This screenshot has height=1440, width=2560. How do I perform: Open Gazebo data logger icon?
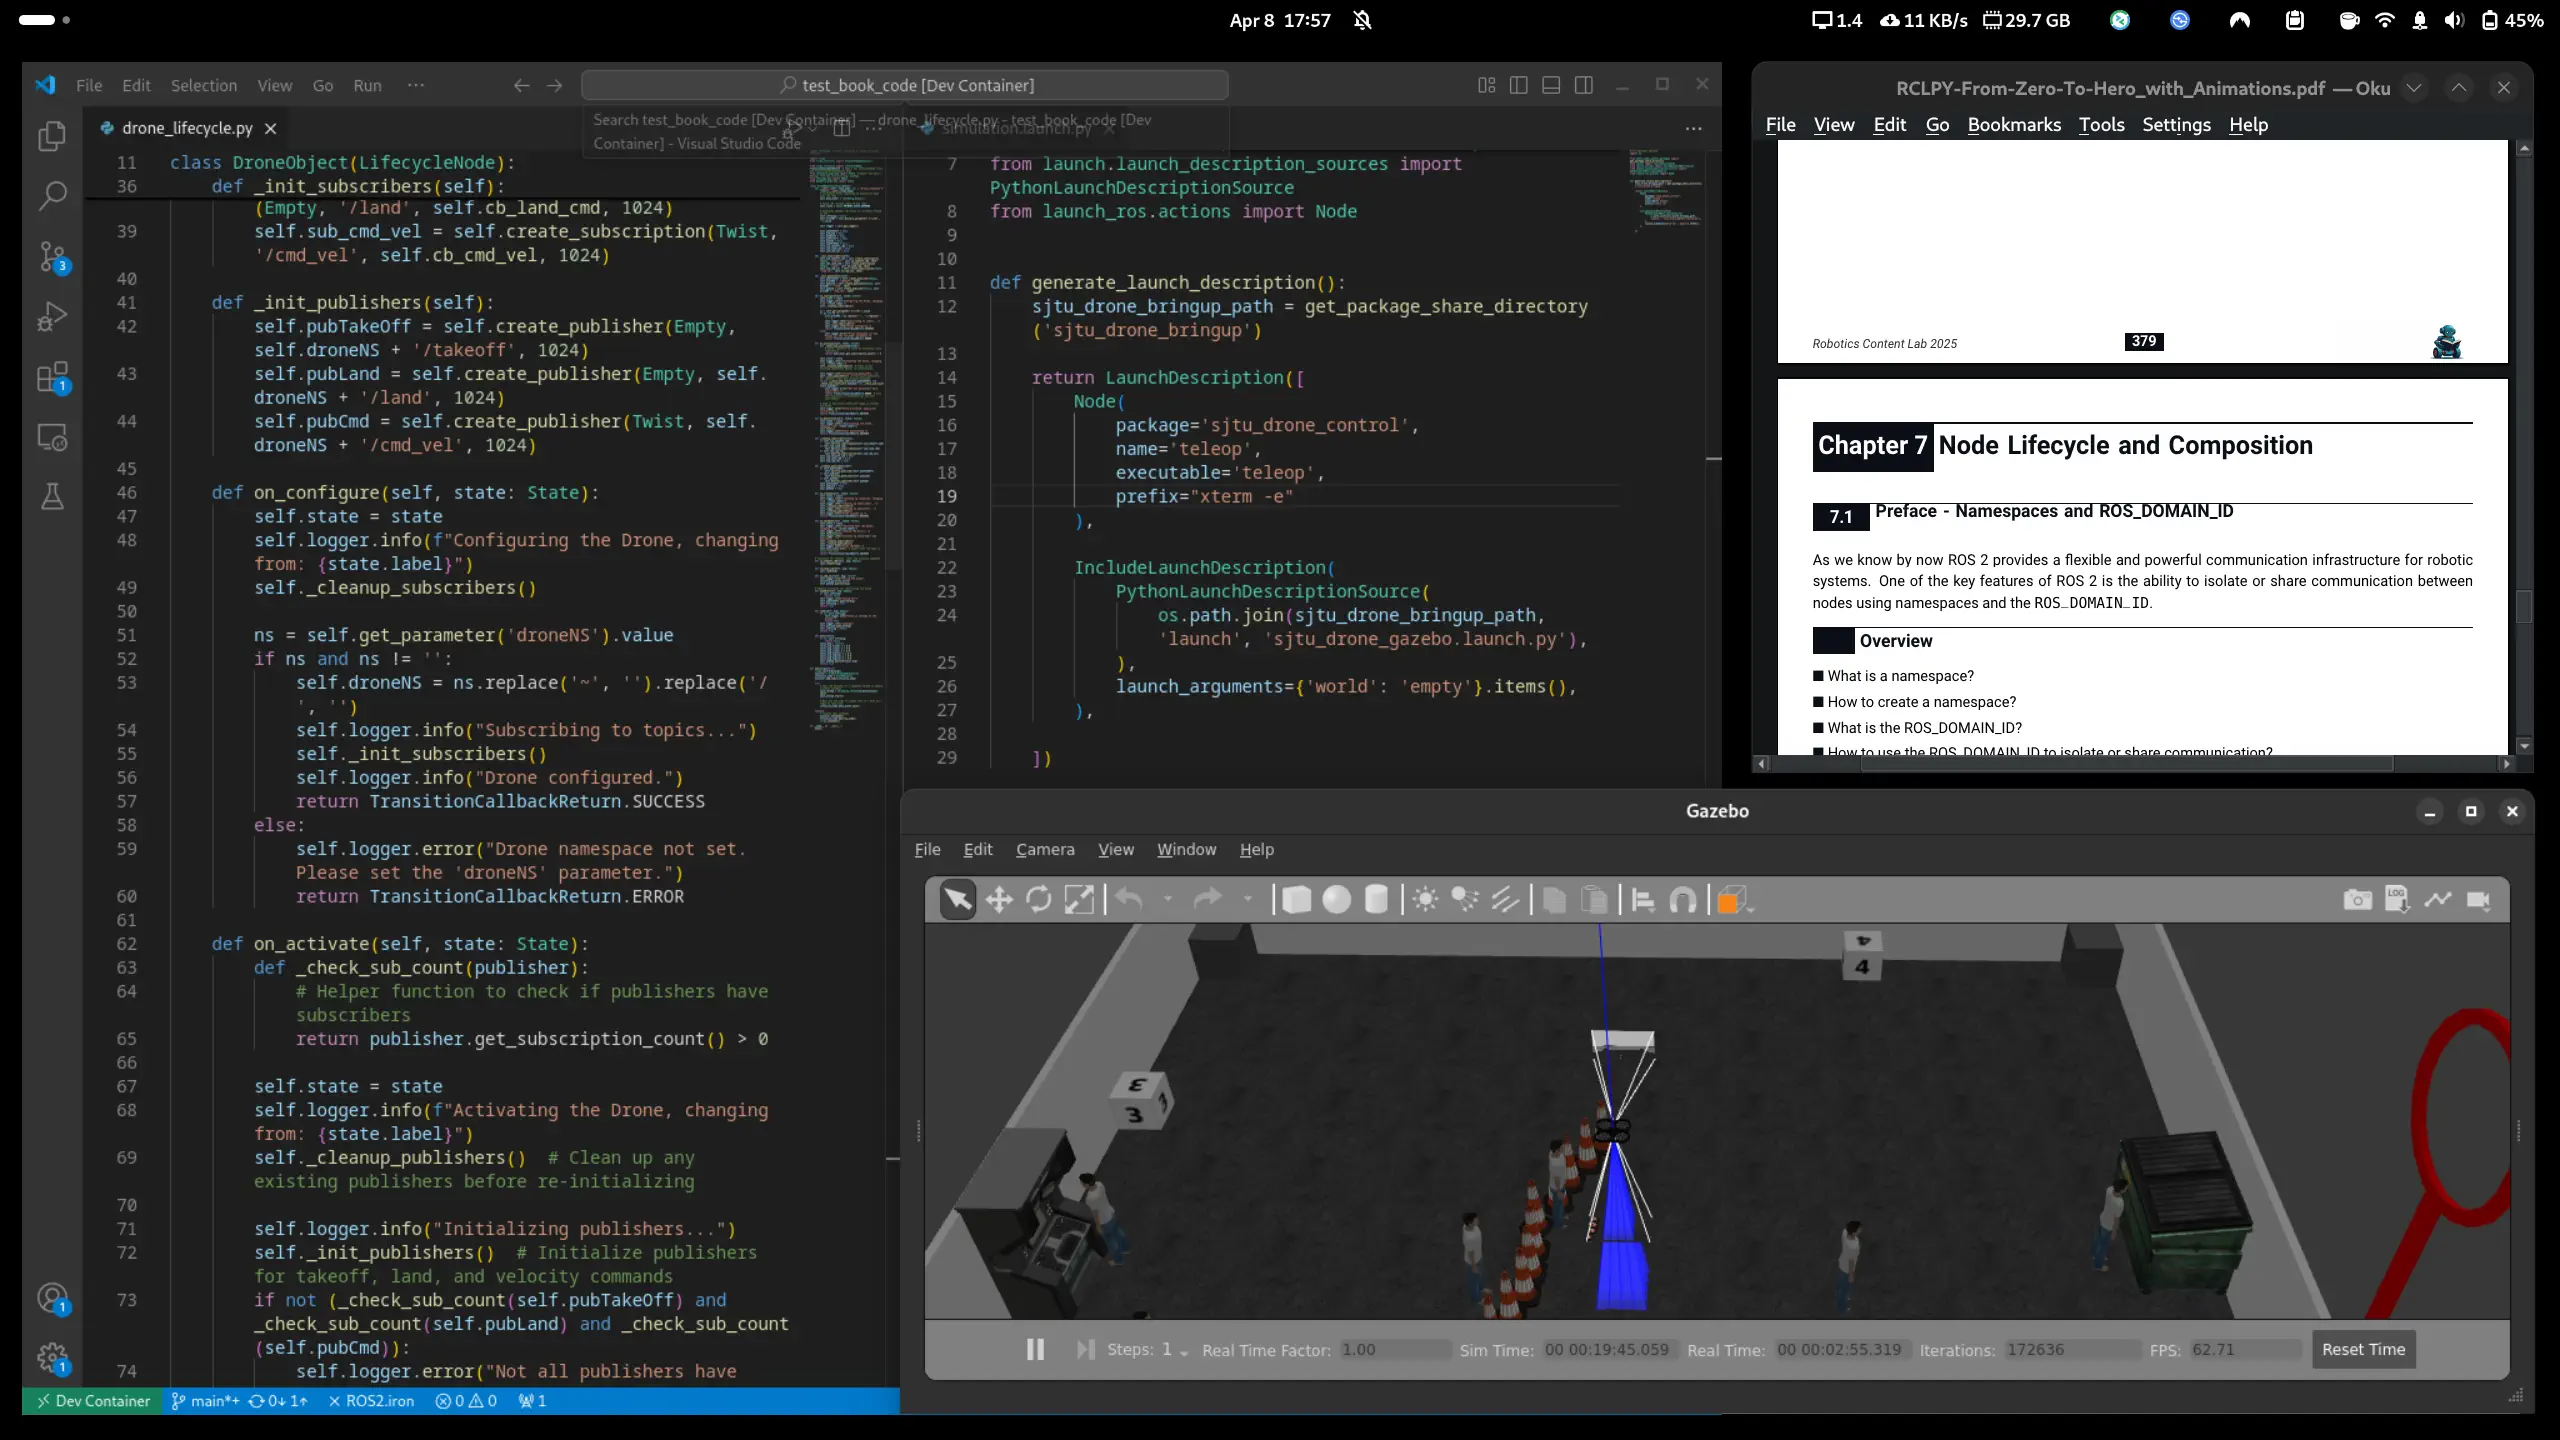(x=2397, y=900)
